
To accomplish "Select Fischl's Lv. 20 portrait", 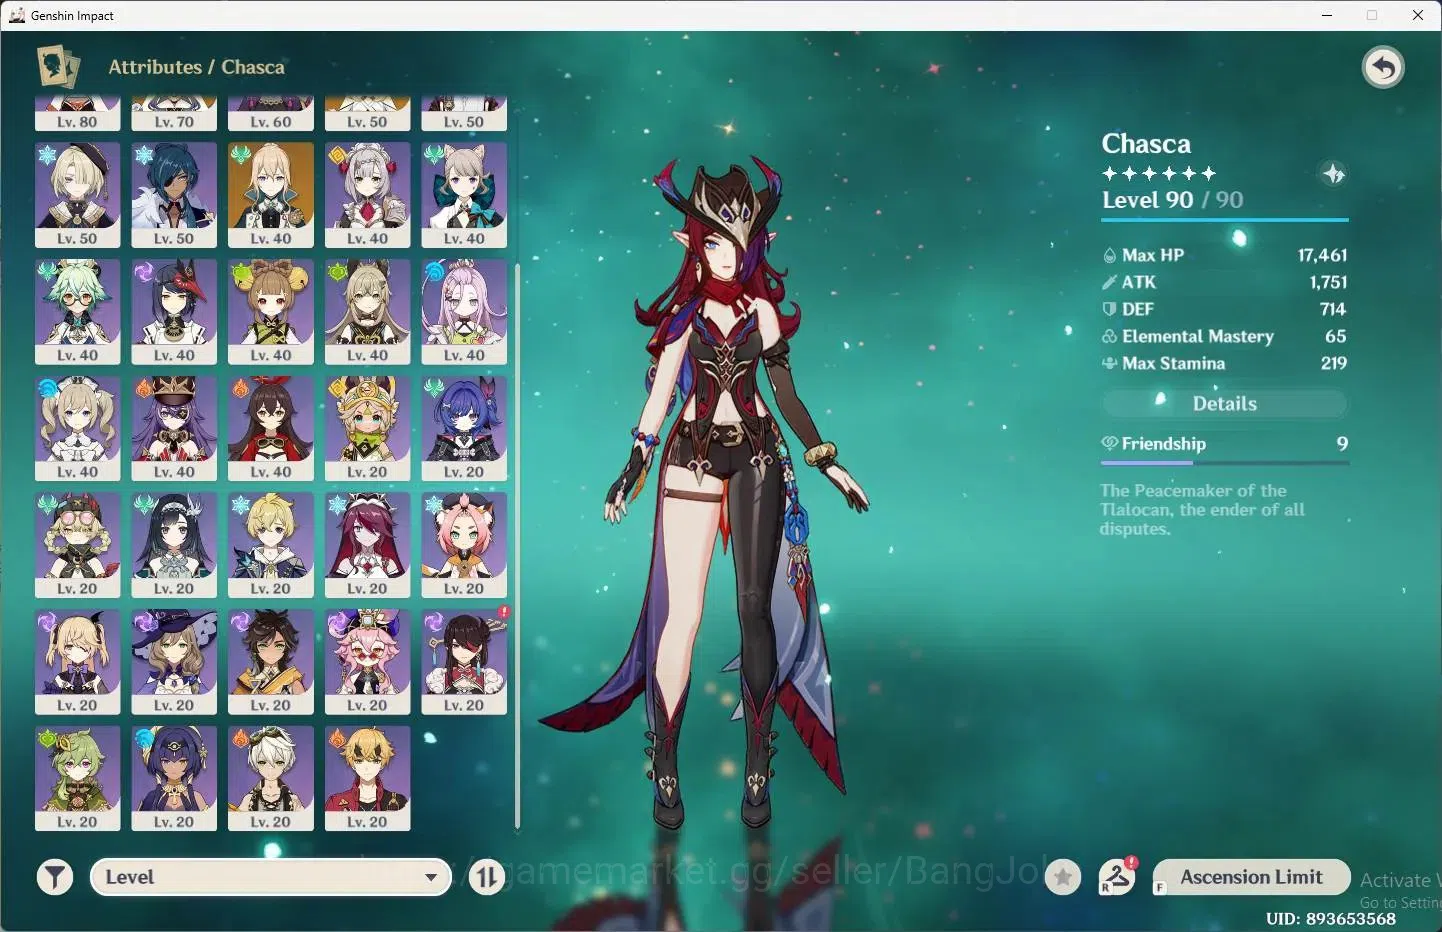I will point(77,662).
